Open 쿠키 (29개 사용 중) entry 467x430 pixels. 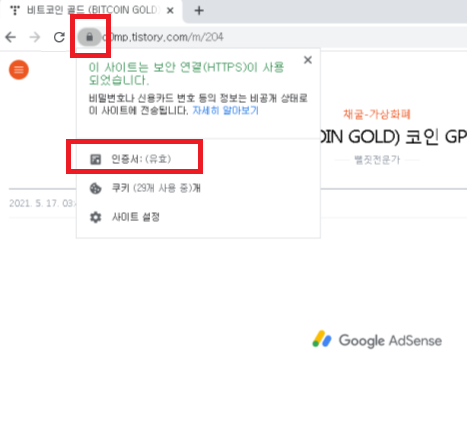coord(198,188)
